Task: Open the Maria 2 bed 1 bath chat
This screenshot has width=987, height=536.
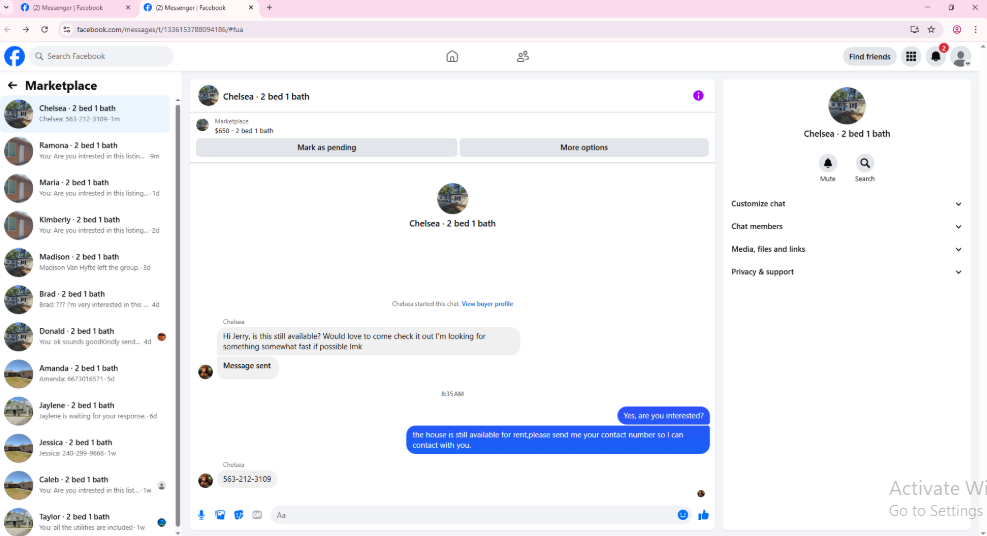Action: pos(86,187)
